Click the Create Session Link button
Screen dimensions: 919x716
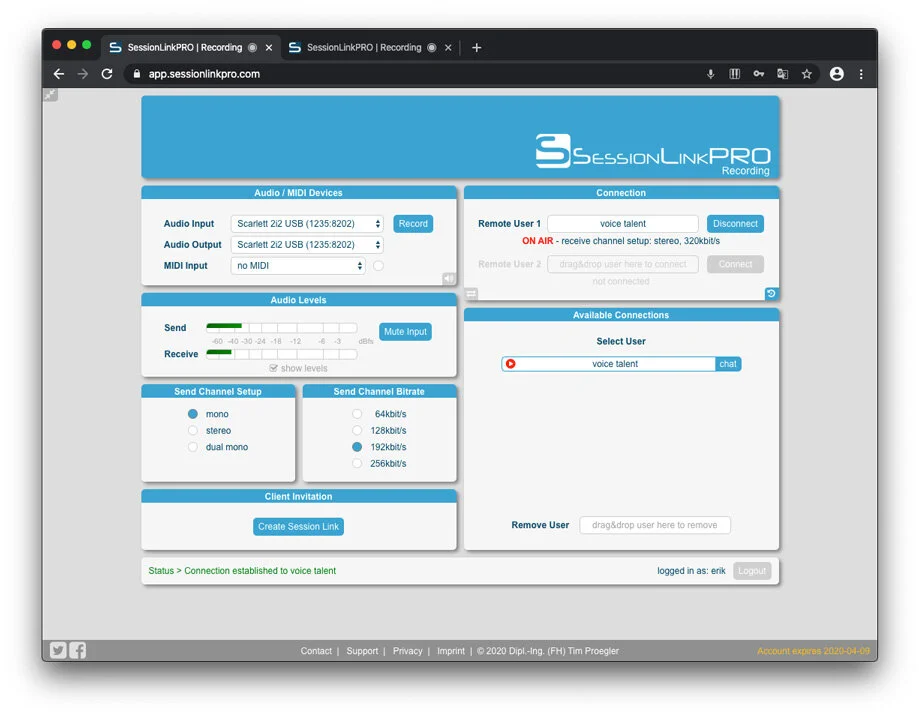point(298,526)
